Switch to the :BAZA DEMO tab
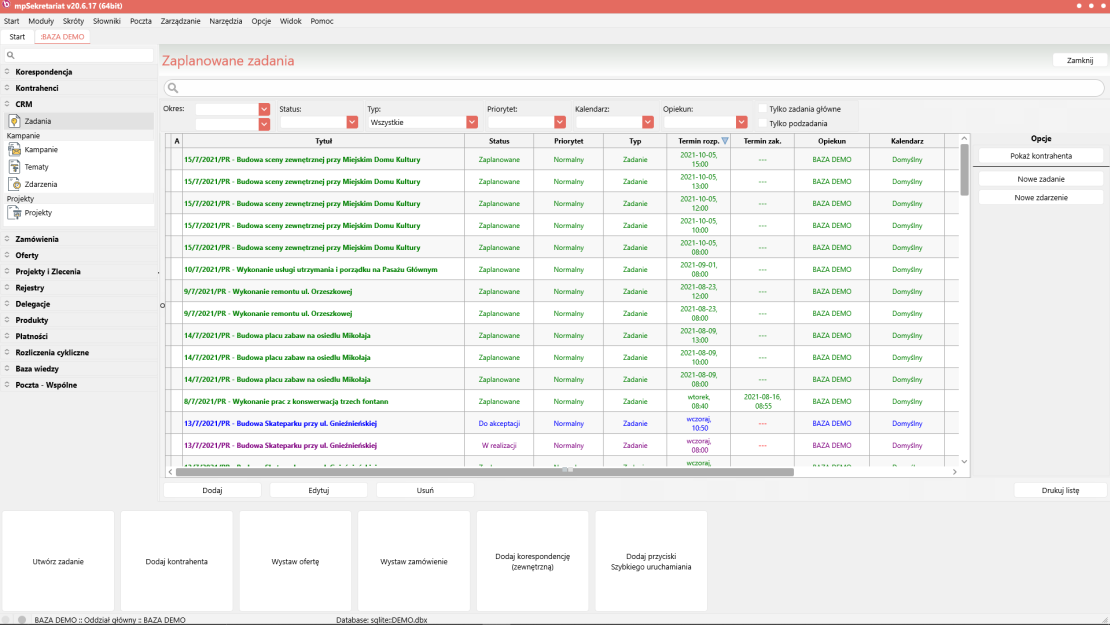Image resolution: width=1110 pixels, height=625 pixels. click(x=62, y=37)
